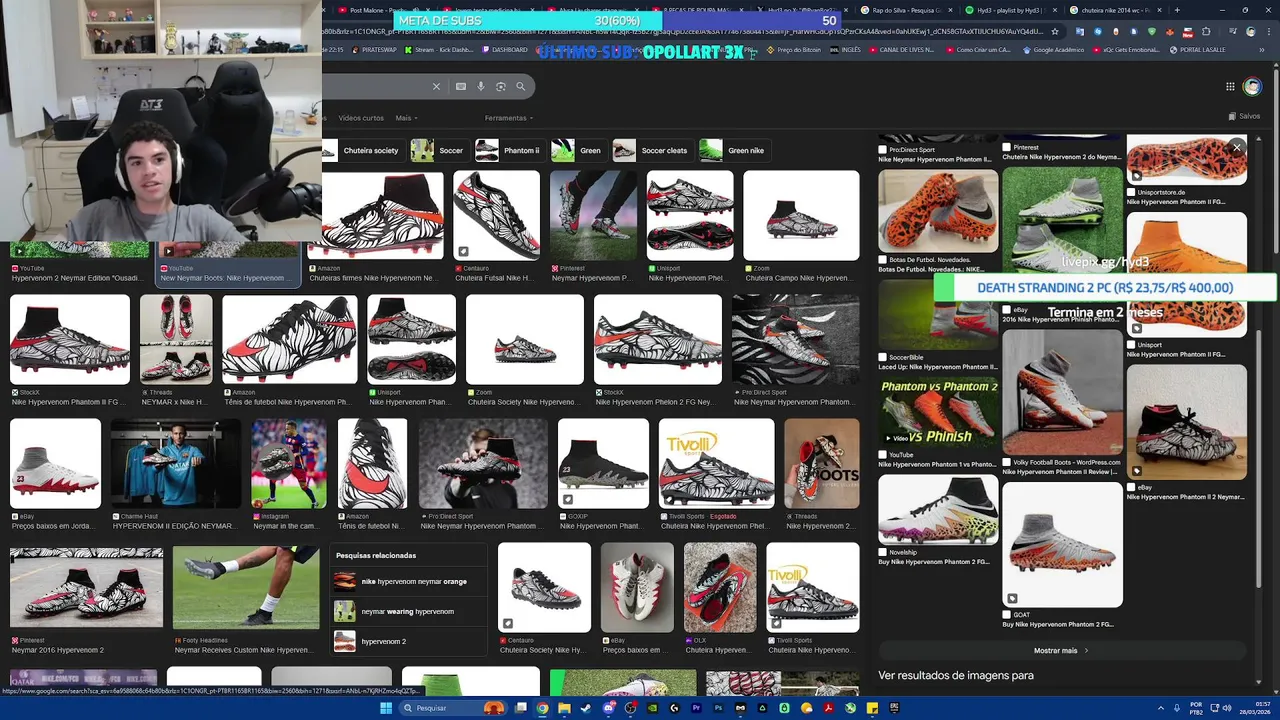Open the OLX Chuteira Hypervenom result
Viewport: 1280px width, 720px height.
click(x=720, y=588)
